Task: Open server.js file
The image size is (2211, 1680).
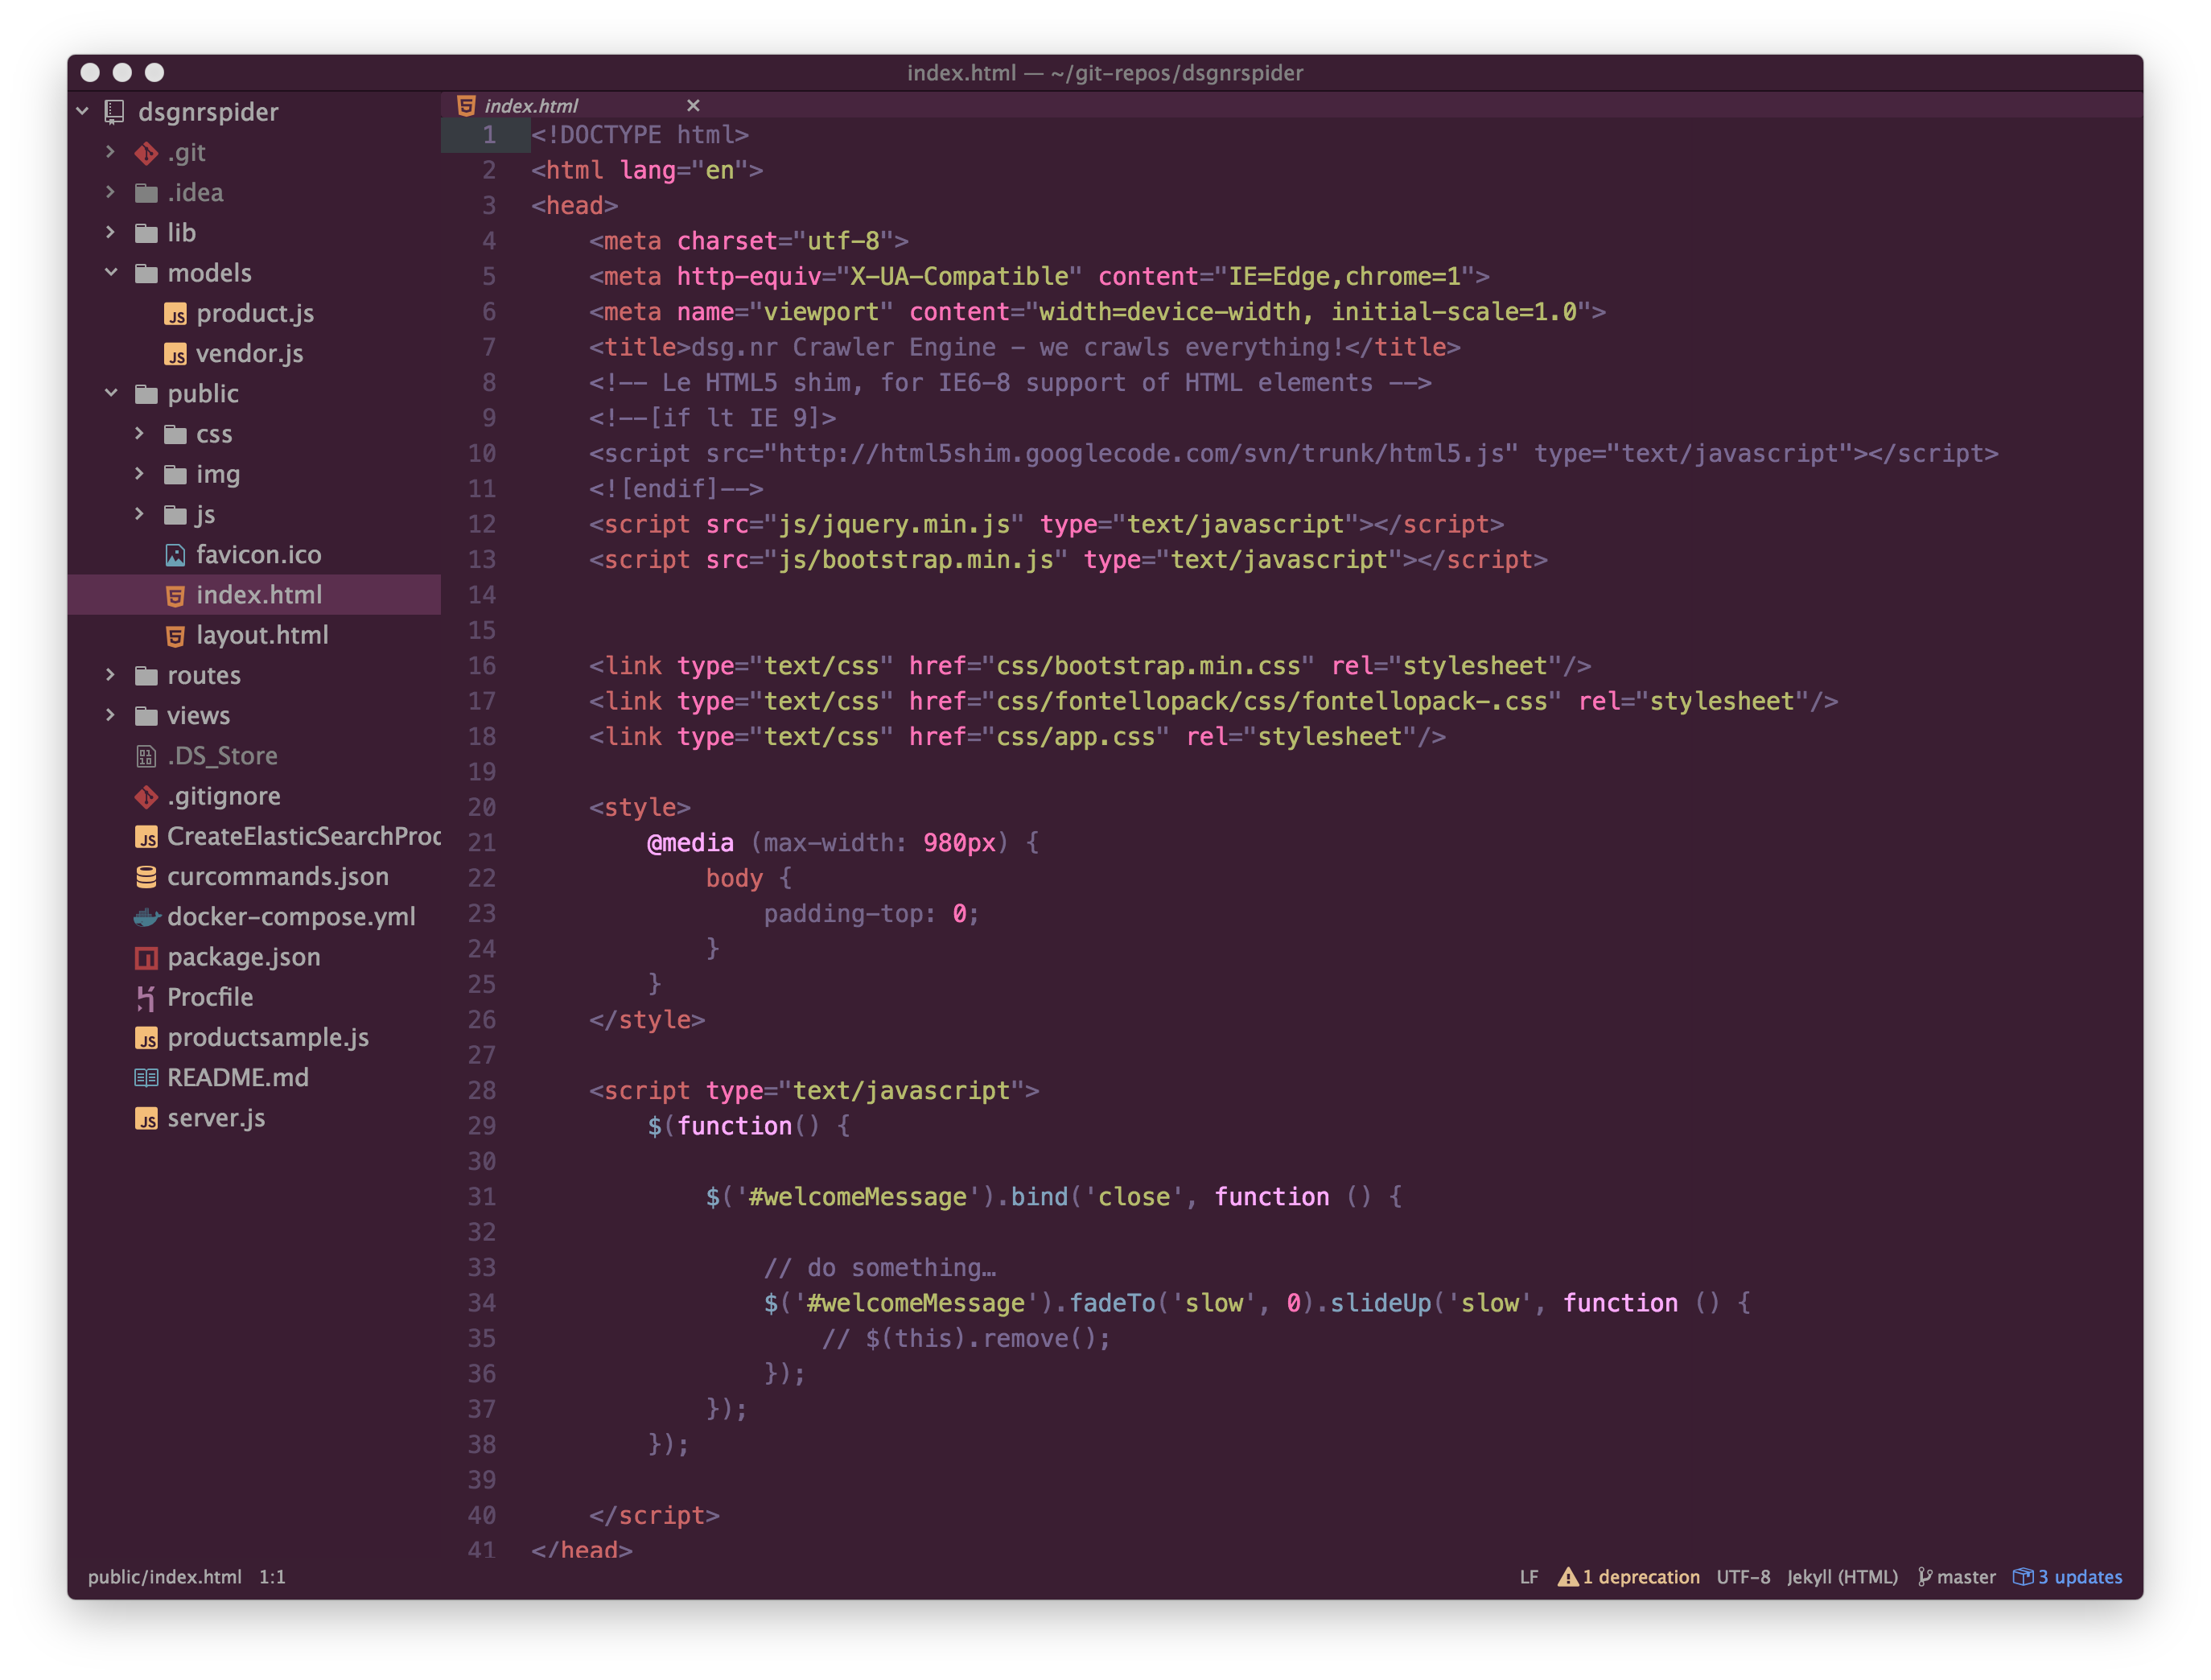Action: click(216, 1118)
